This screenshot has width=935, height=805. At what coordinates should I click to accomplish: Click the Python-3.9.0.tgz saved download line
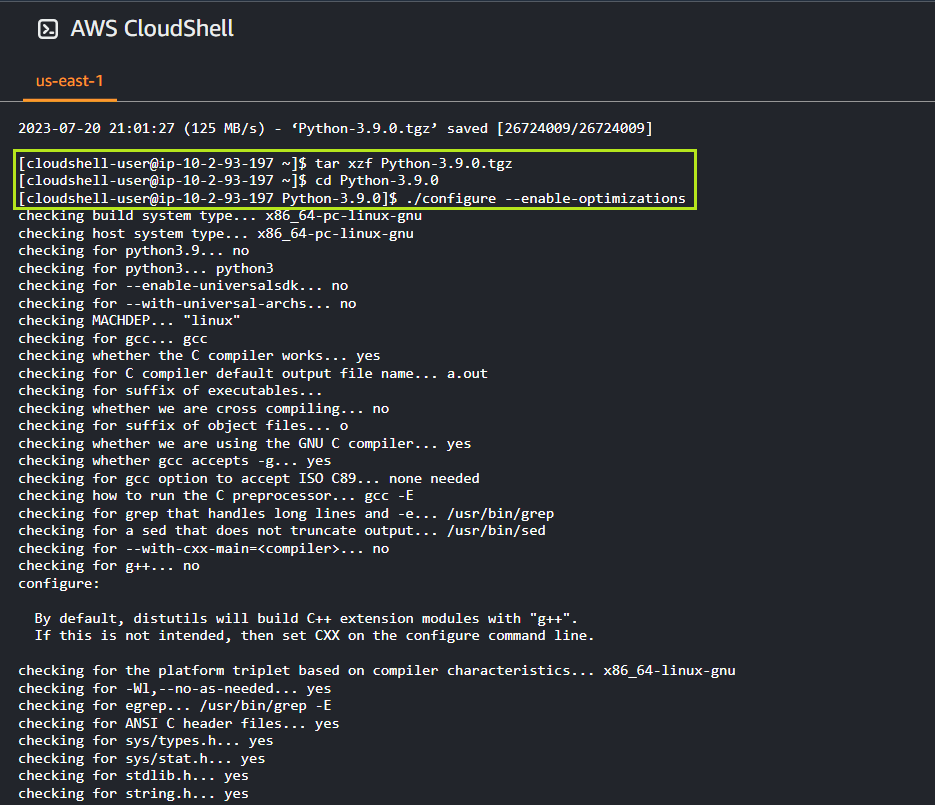[x=335, y=128]
